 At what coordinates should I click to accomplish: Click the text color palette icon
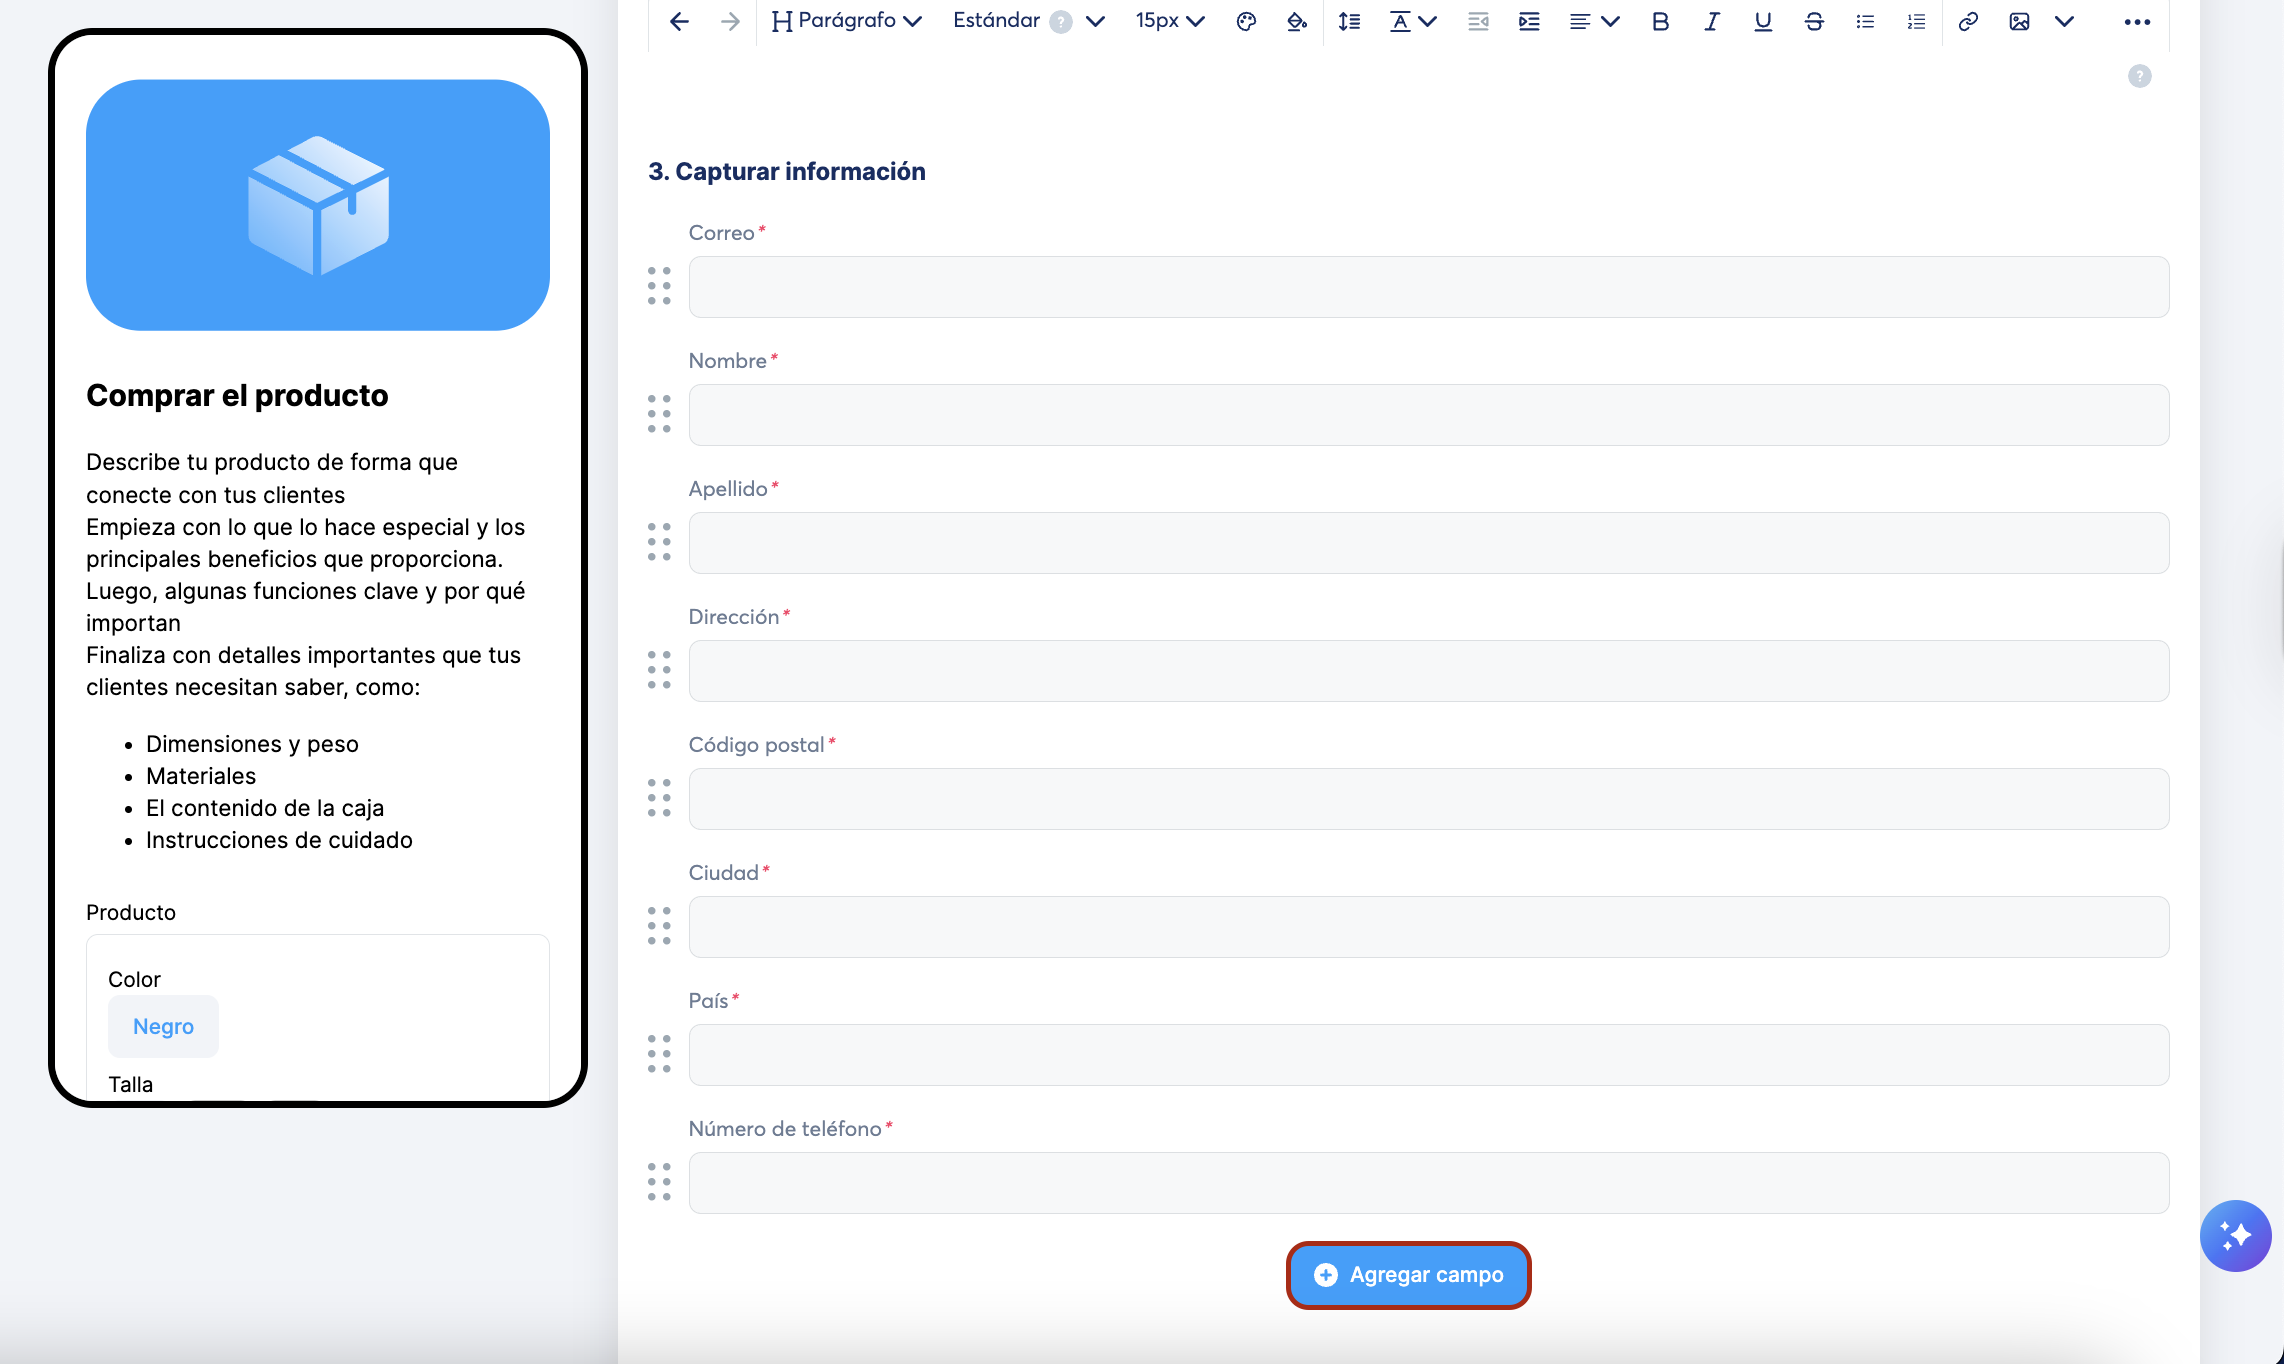tap(1246, 21)
